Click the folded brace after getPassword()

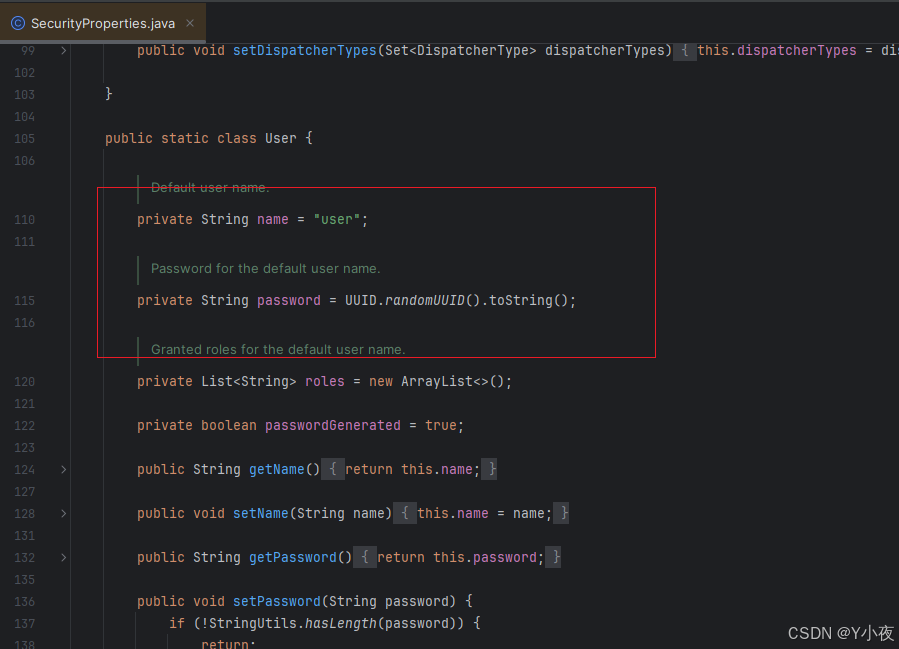click(365, 557)
